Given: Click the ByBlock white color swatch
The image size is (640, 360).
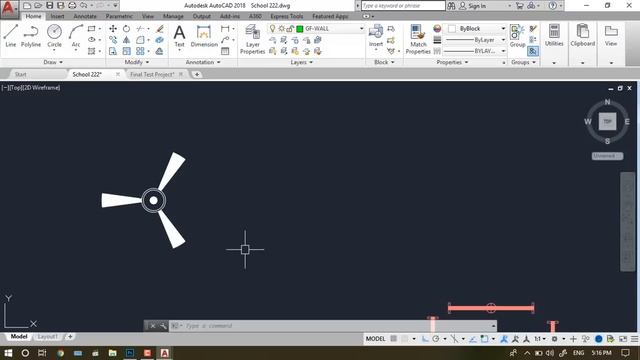Looking at the screenshot, I should 452,29.
